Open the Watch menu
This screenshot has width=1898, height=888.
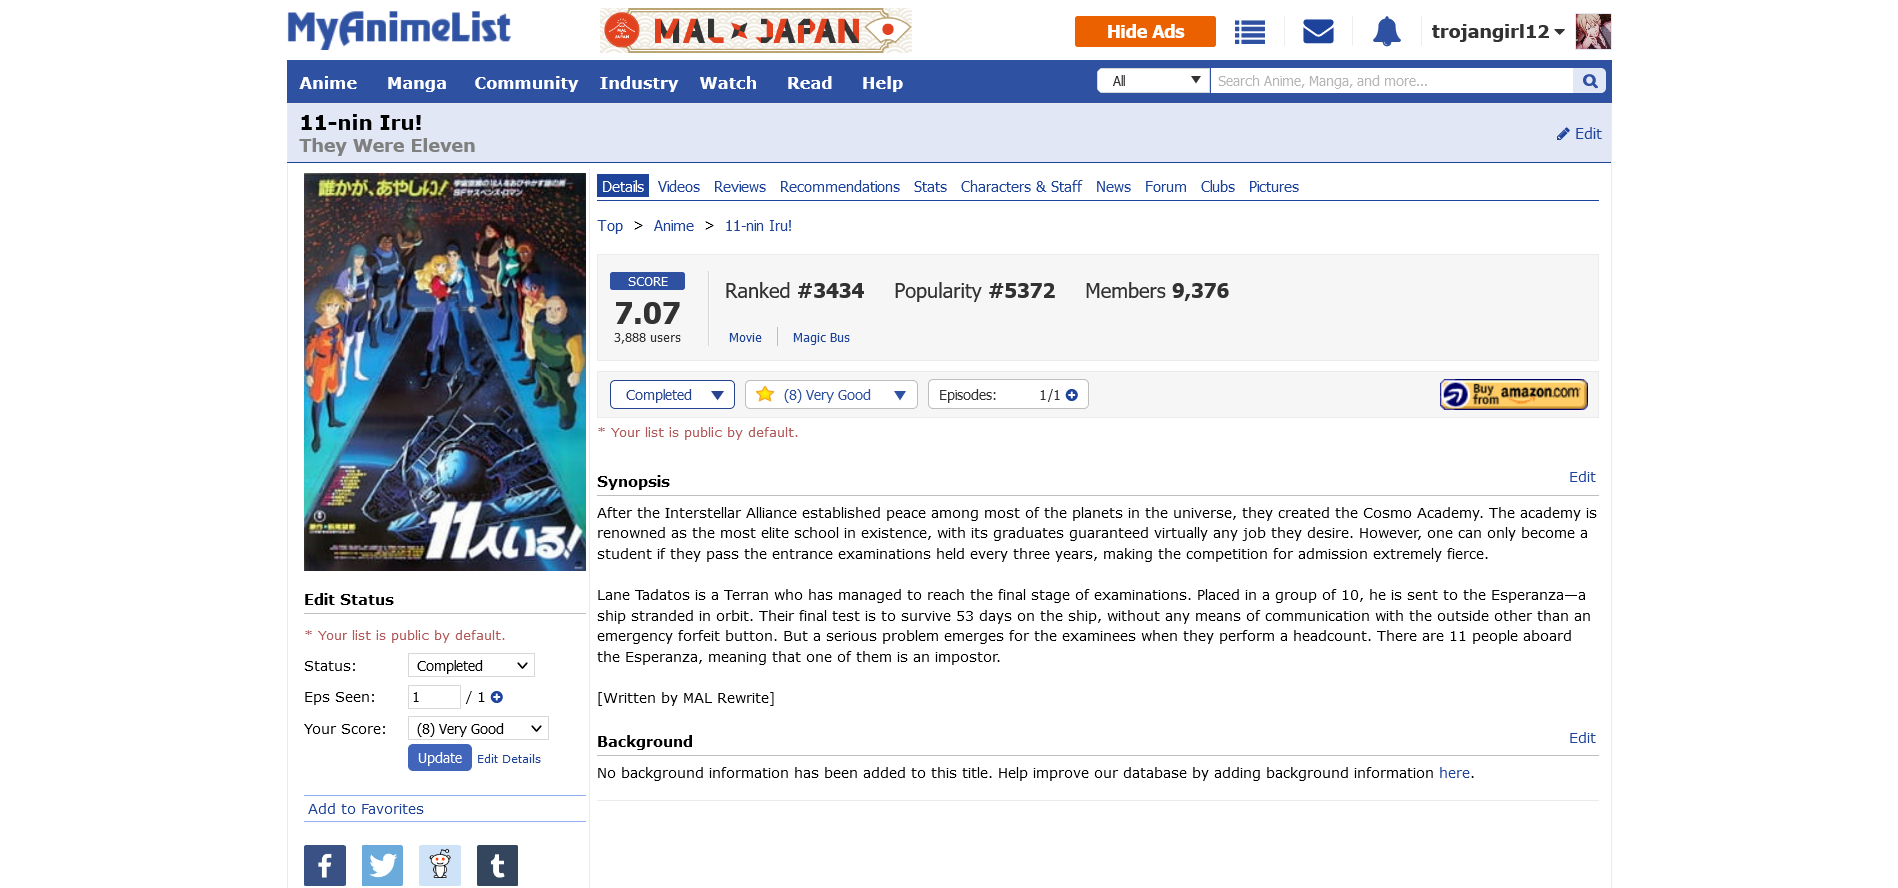coord(728,83)
